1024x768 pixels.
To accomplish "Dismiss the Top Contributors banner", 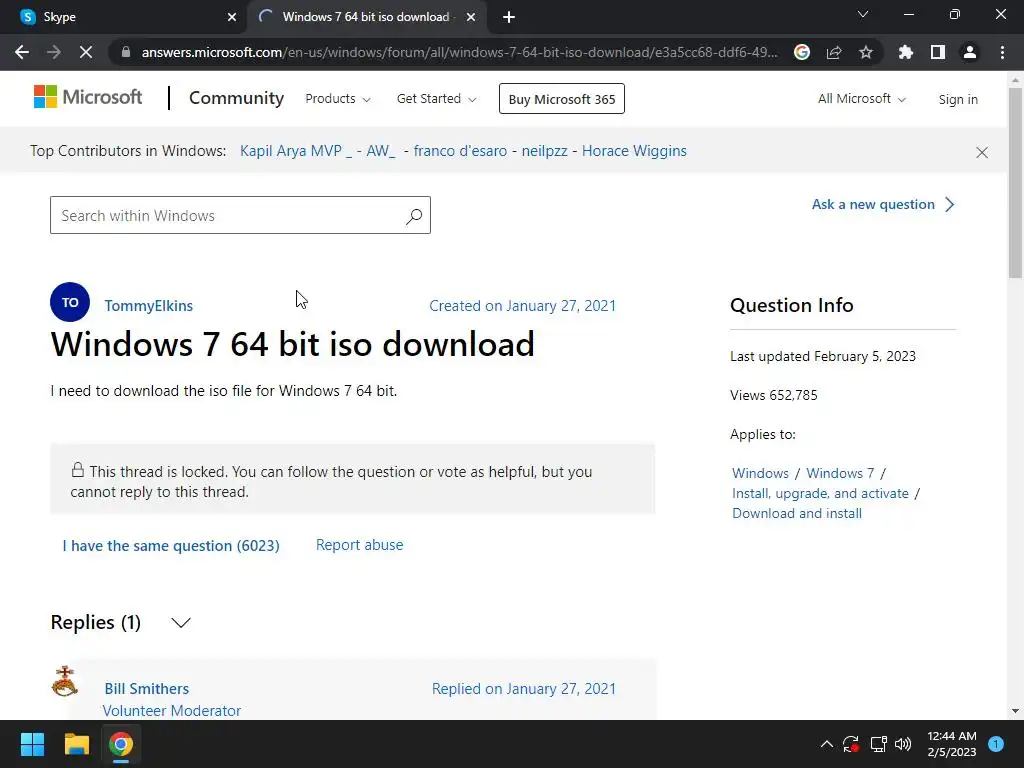I will pos(982,152).
